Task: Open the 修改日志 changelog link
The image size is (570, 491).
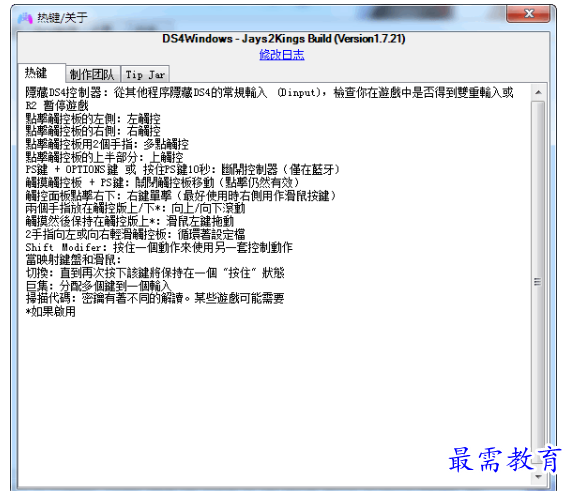Action: coord(282,55)
